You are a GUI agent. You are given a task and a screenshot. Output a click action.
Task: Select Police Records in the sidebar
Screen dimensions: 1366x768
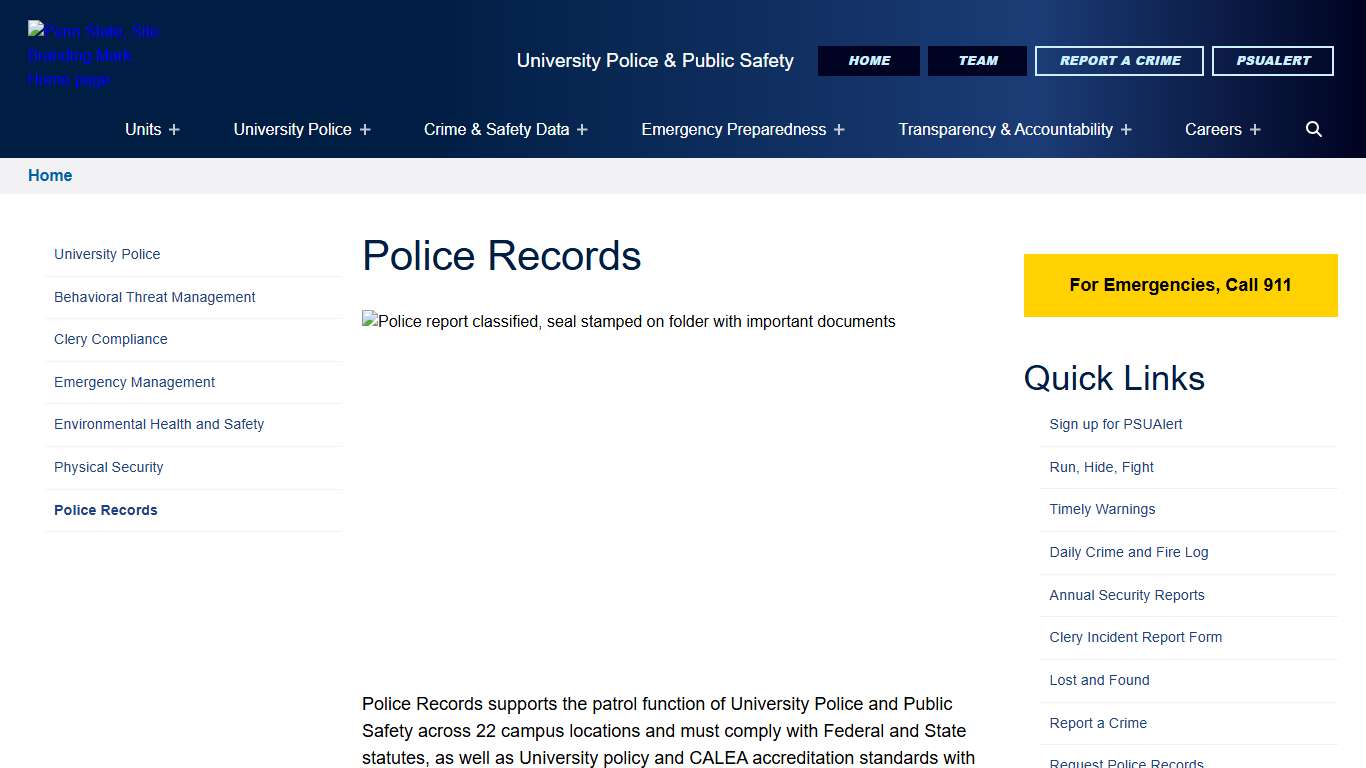pos(105,510)
